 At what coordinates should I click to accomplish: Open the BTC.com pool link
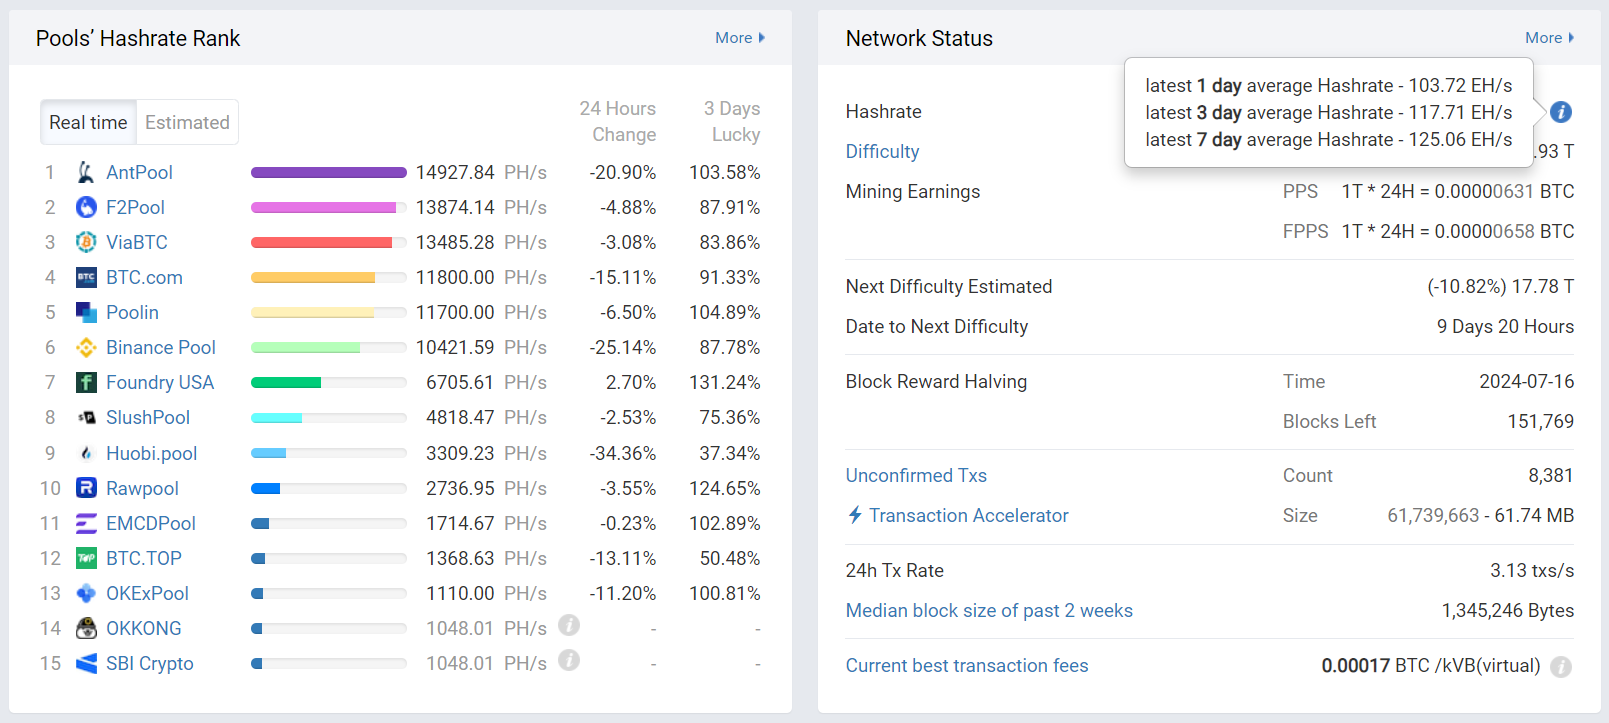144,277
